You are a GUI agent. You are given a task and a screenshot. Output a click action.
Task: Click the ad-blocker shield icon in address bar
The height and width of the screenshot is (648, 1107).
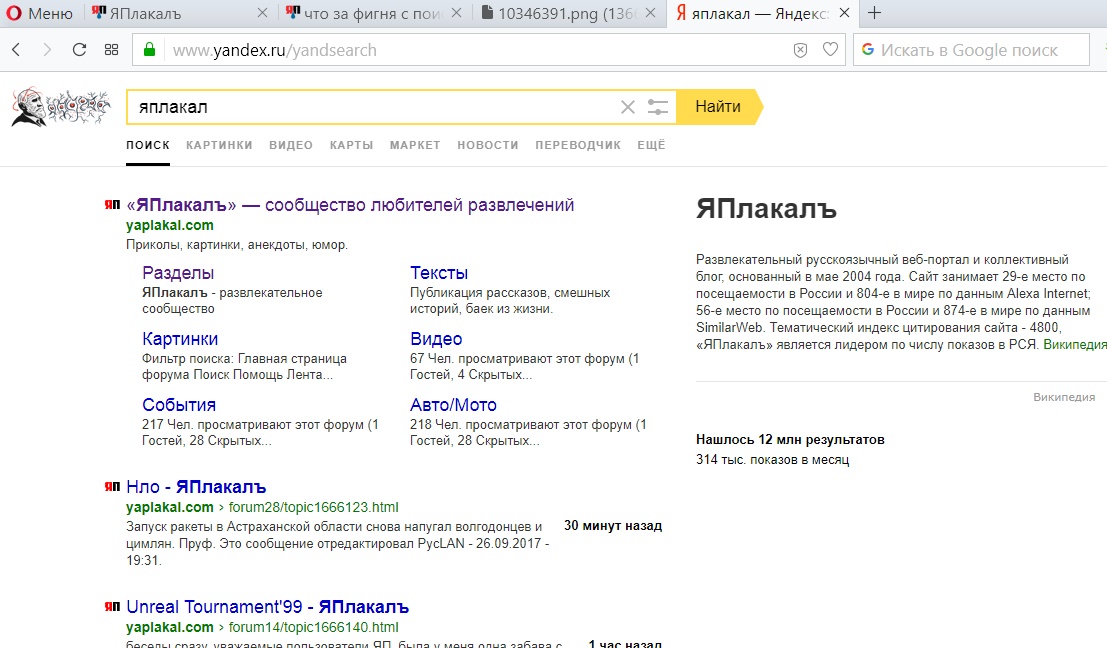point(800,49)
